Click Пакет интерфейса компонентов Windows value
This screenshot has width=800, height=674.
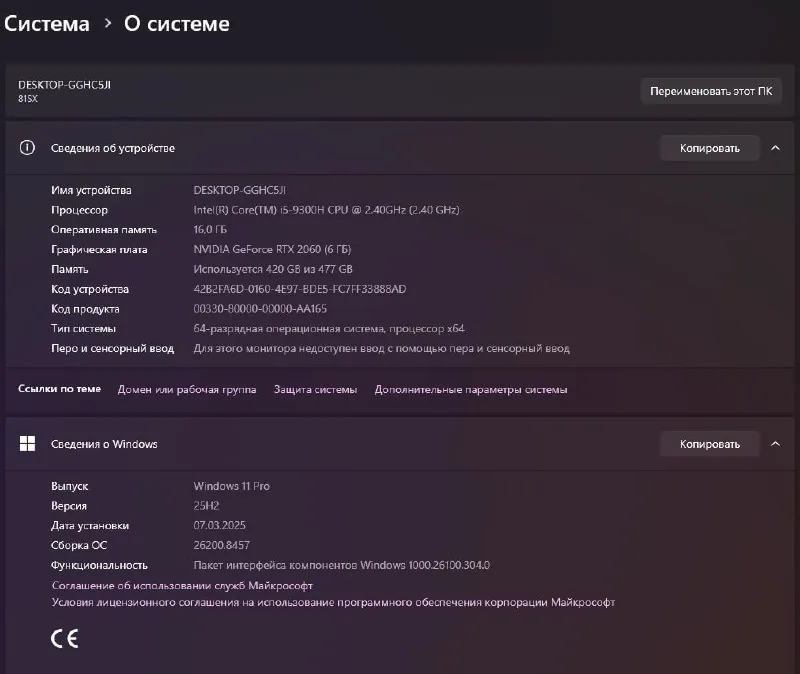[341, 565]
